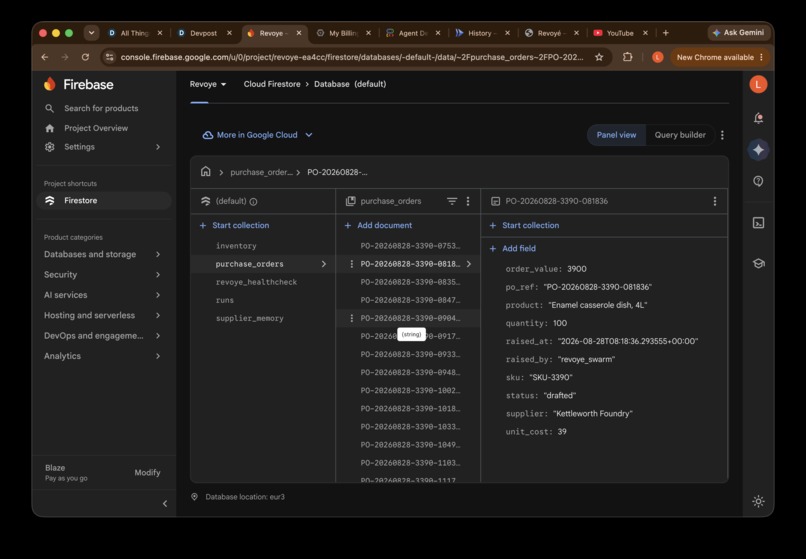Expand Databases and storage category
This screenshot has width=806, height=559.
[102, 255]
